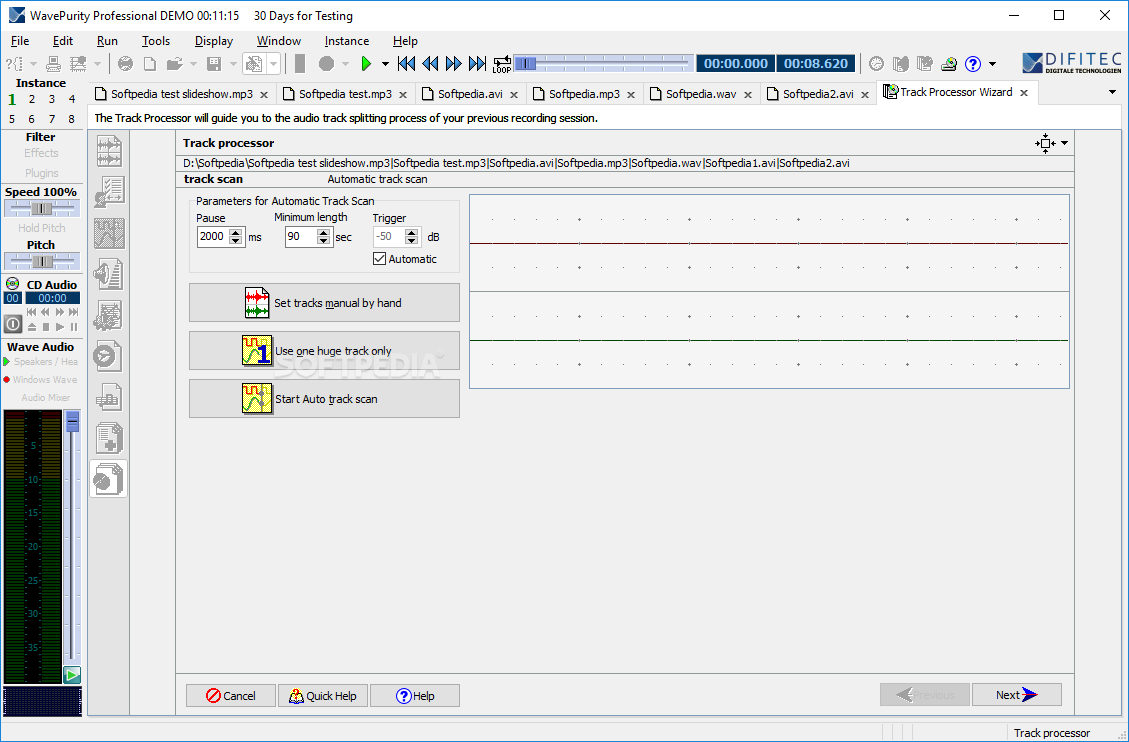Click the Pause value input field
The height and width of the screenshot is (742, 1129).
pyautogui.click(x=213, y=236)
